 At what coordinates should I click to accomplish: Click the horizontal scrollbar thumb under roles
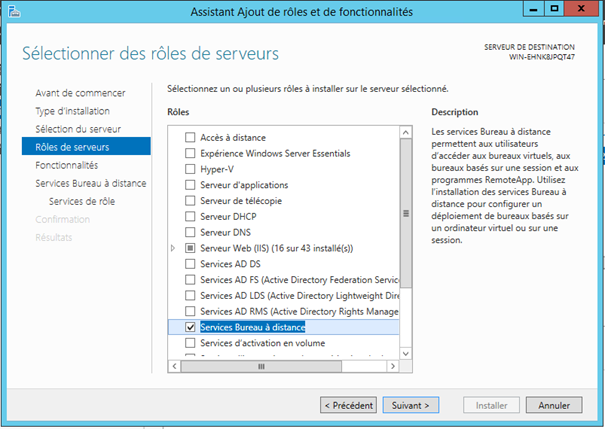(x=260, y=366)
